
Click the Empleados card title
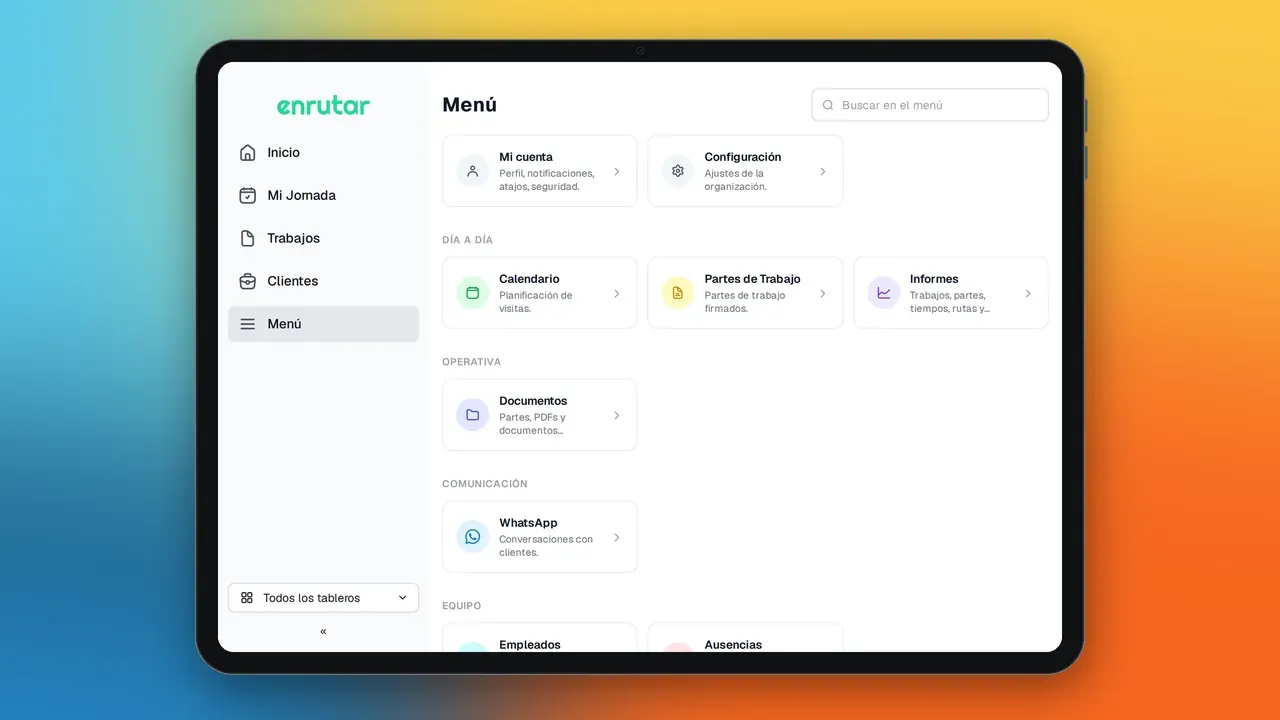(x=530, y=645)
